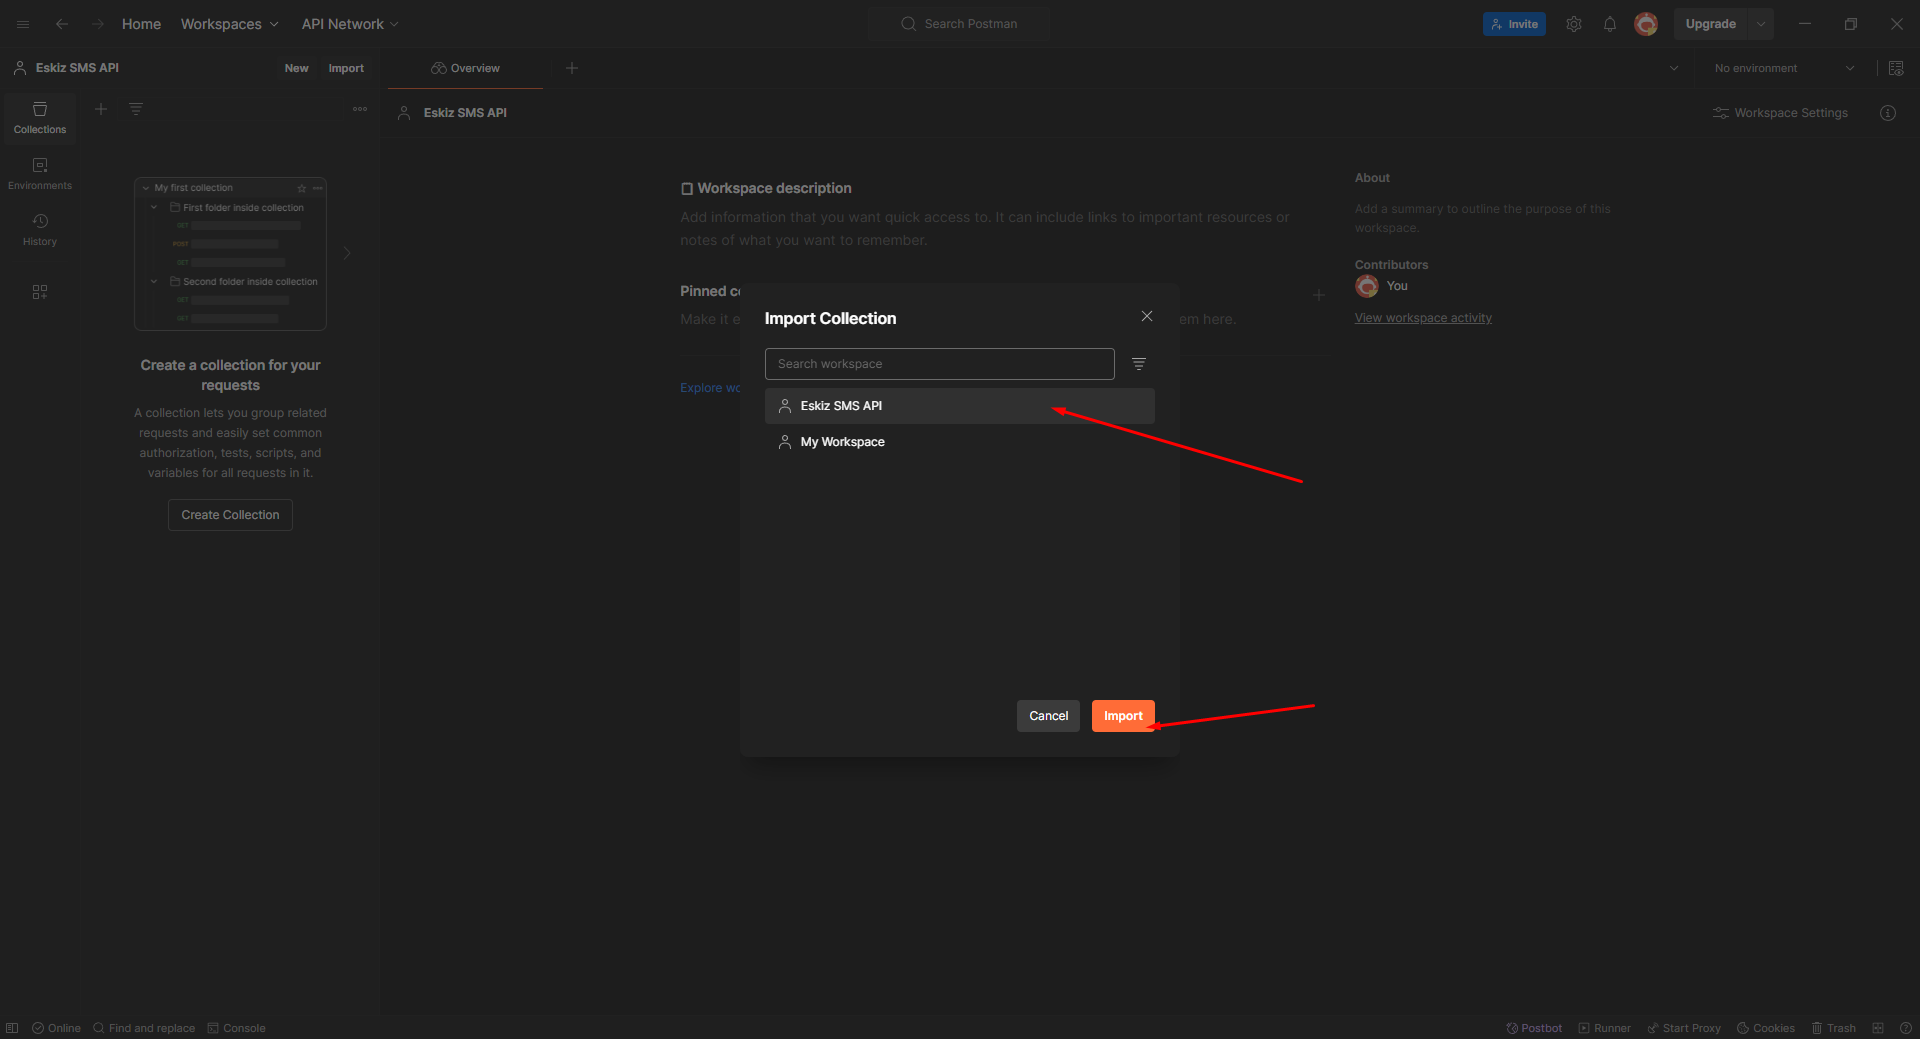This screenshot has height=1039, width=1920.
Task: Open the Collections sidebar panel
Action: pos(40,117)
